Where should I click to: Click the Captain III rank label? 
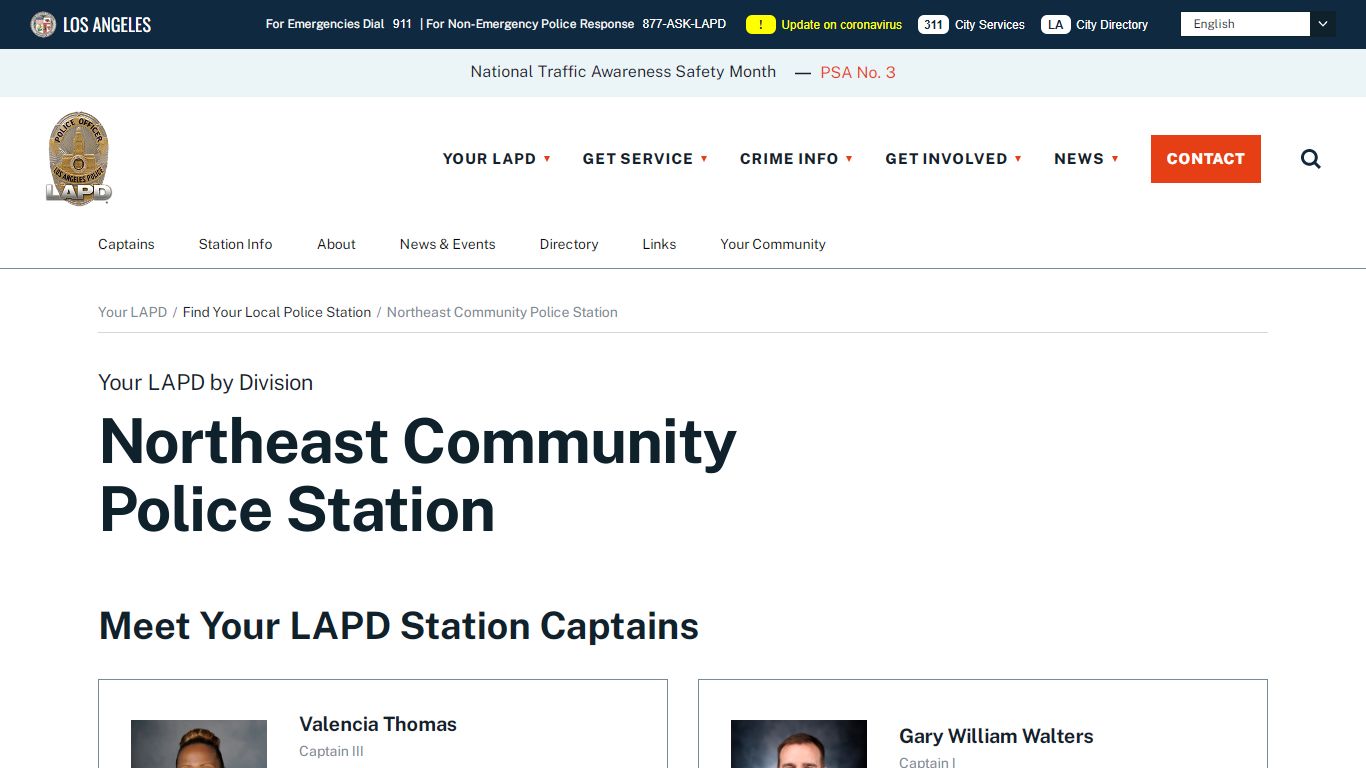coord(331,751)
